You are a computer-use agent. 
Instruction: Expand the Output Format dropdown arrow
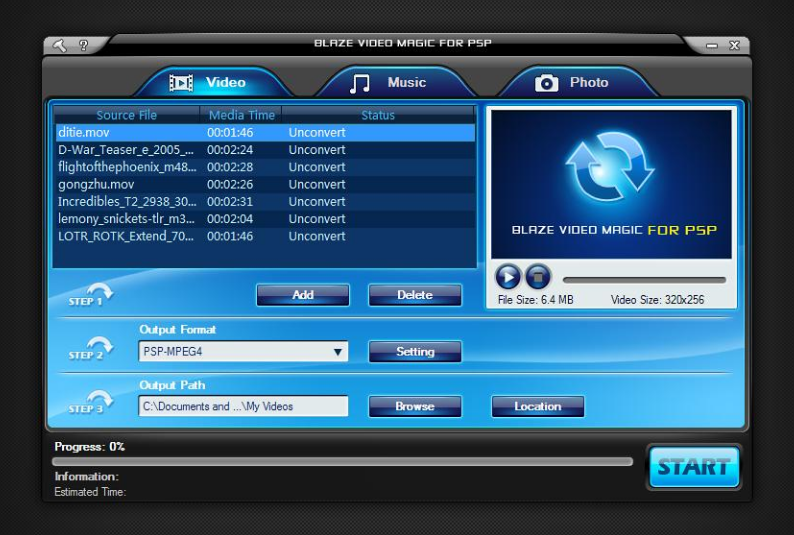pos(338,352)
